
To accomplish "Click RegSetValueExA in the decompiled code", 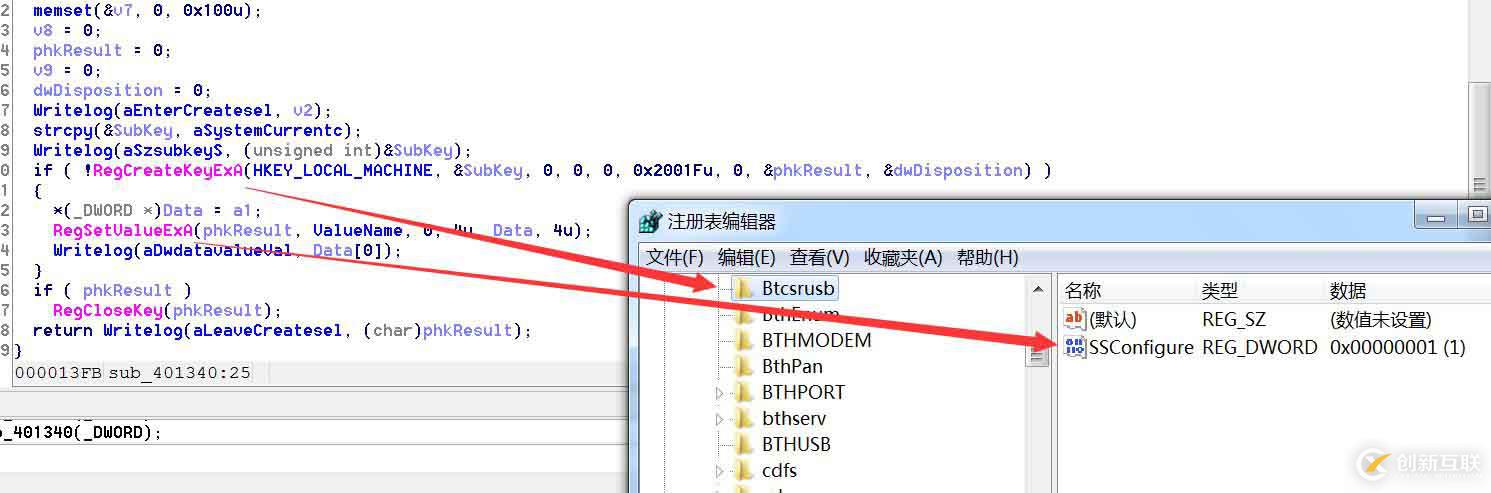I will point(123,230).
